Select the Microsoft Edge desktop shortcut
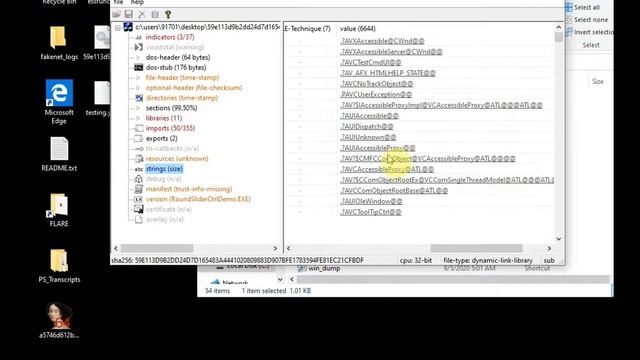The height and width of the screenshot is (360, 640). point(59,102)
